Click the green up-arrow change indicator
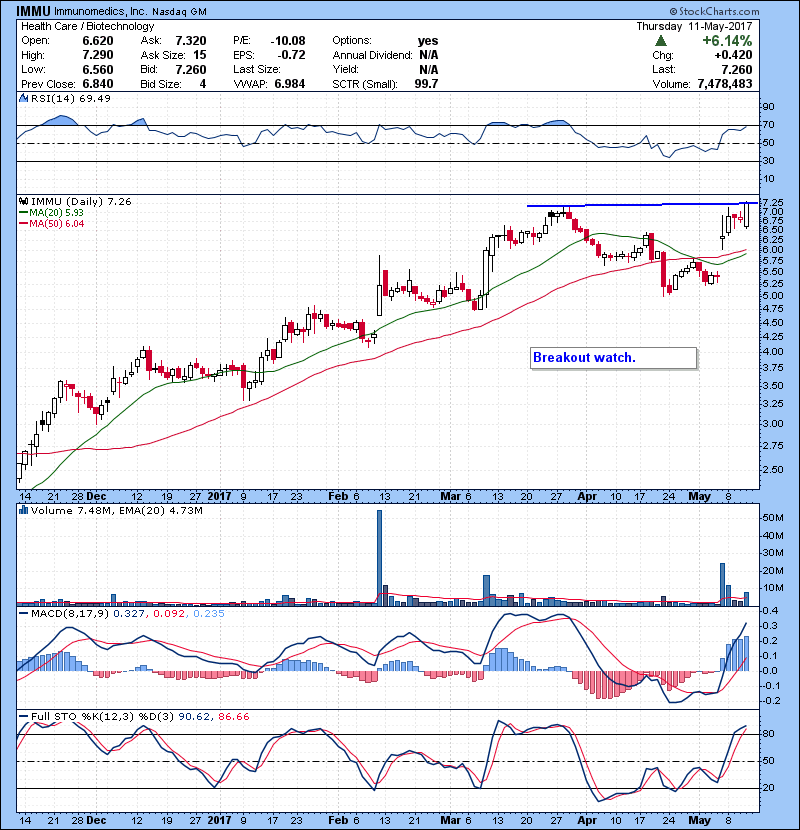The width and height of the screenshot is (800, 830). (660, 41)
